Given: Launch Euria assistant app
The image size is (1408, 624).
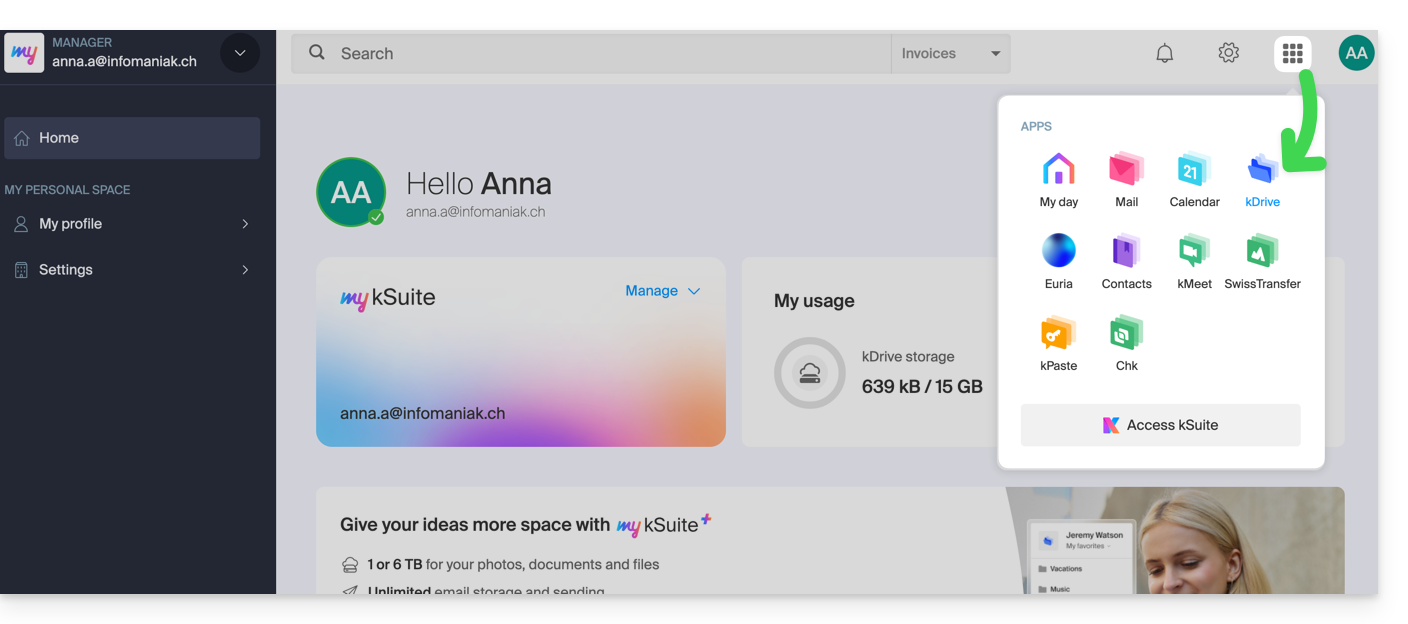Looking at the screenshot, I should pos(1058,252).
